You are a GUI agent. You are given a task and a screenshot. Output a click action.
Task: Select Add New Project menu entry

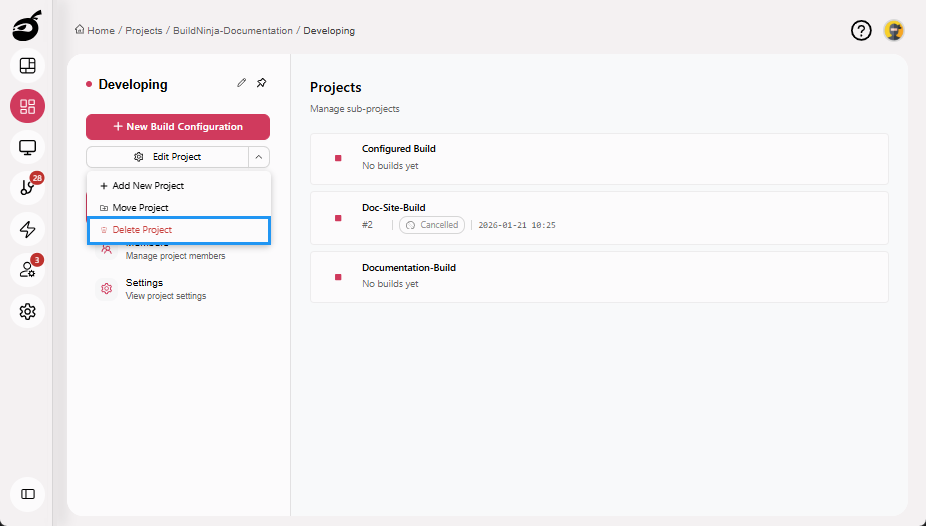[x=179, y=185]
